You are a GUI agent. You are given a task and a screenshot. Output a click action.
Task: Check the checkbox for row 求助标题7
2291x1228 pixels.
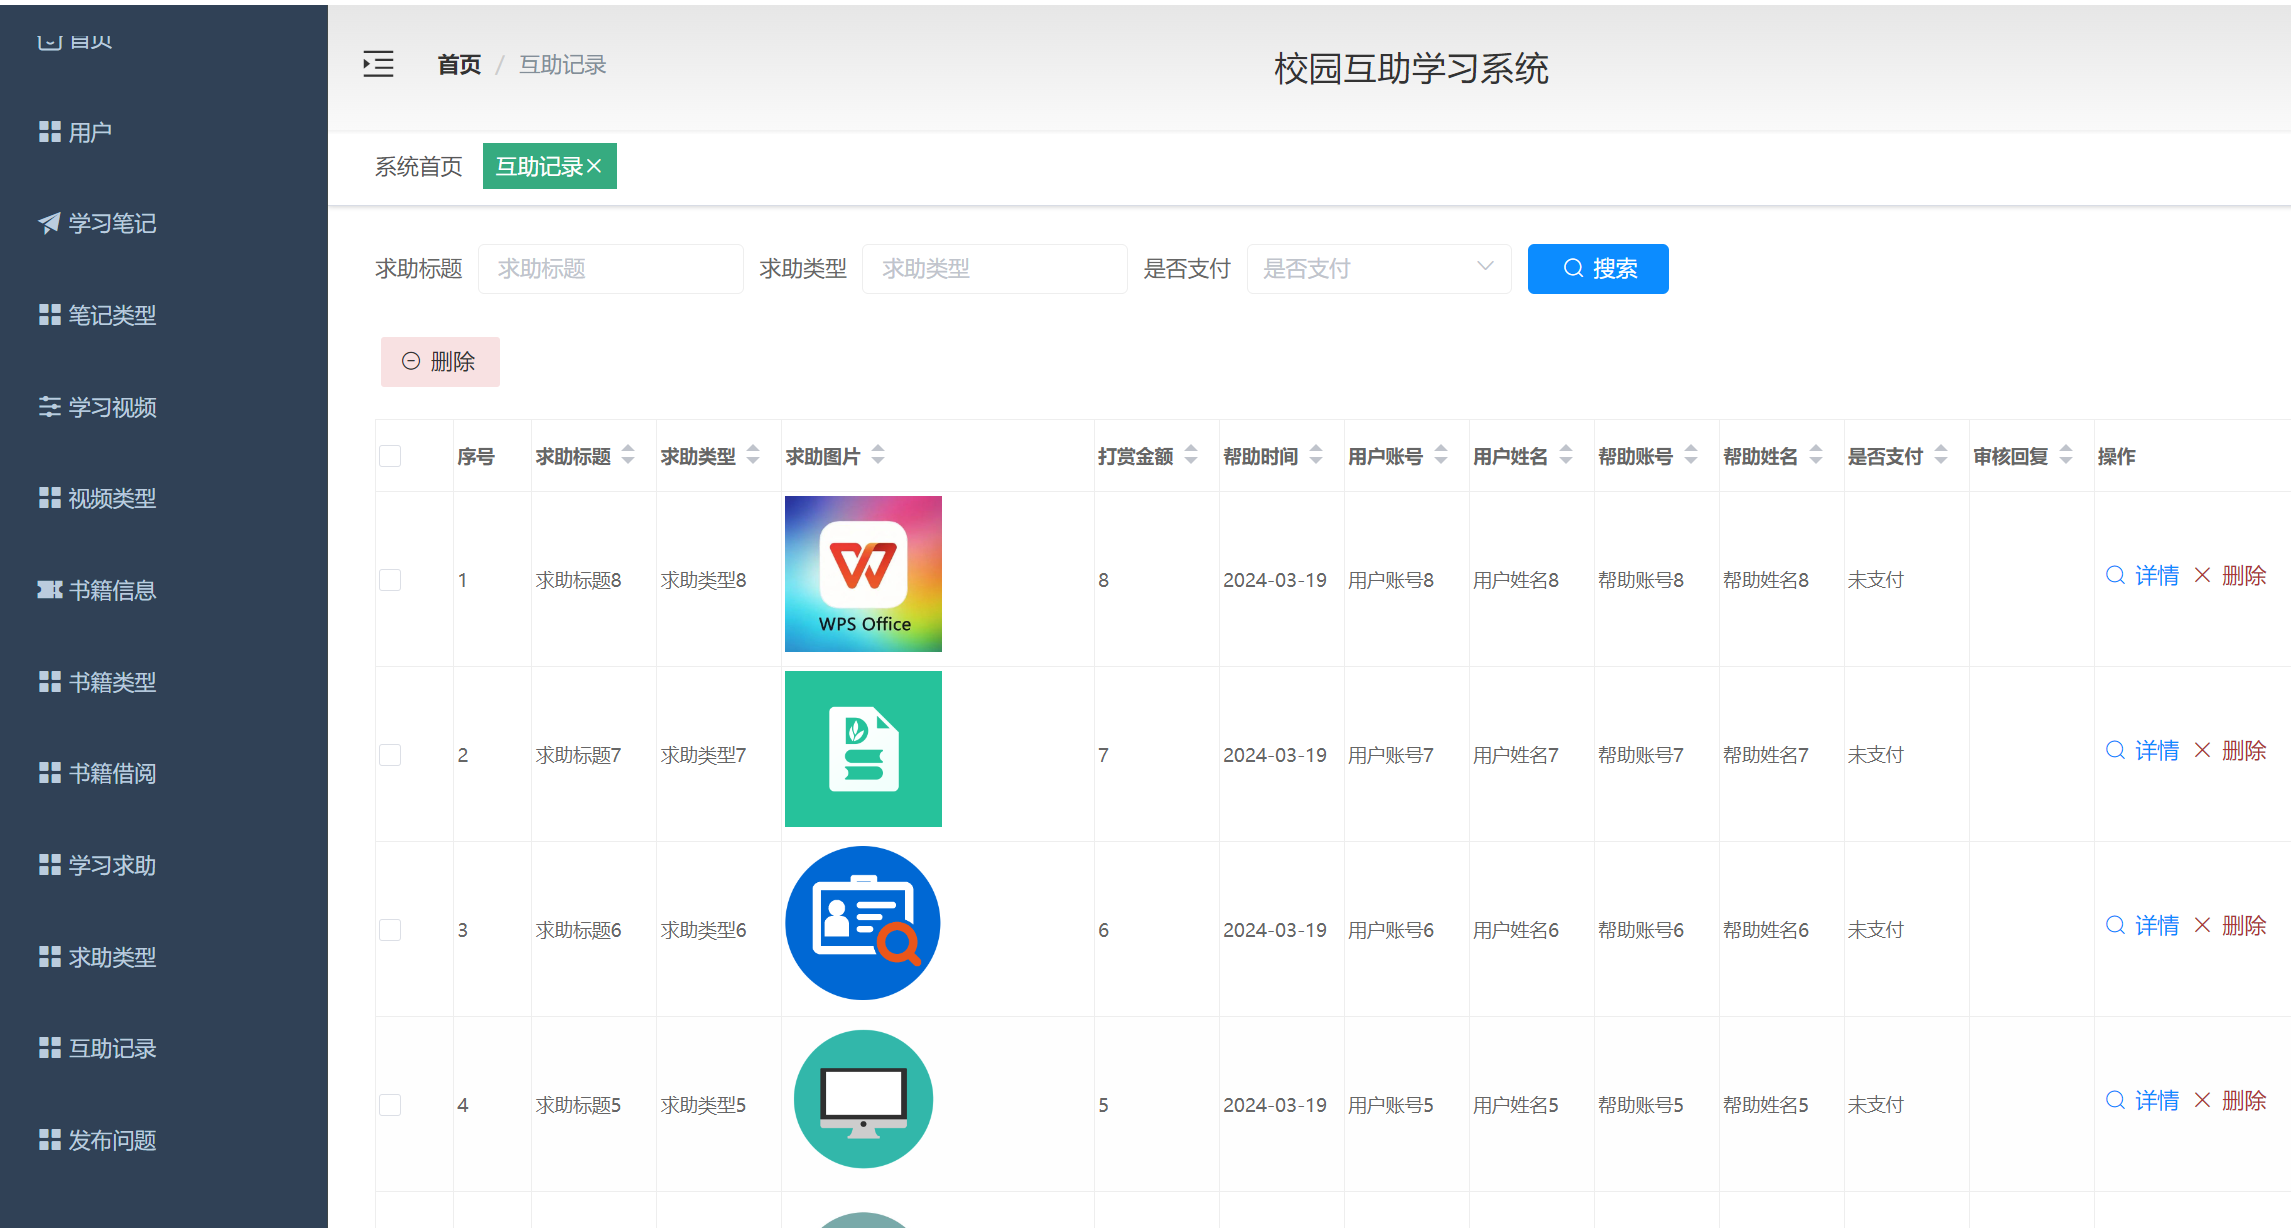pos(390,755)
